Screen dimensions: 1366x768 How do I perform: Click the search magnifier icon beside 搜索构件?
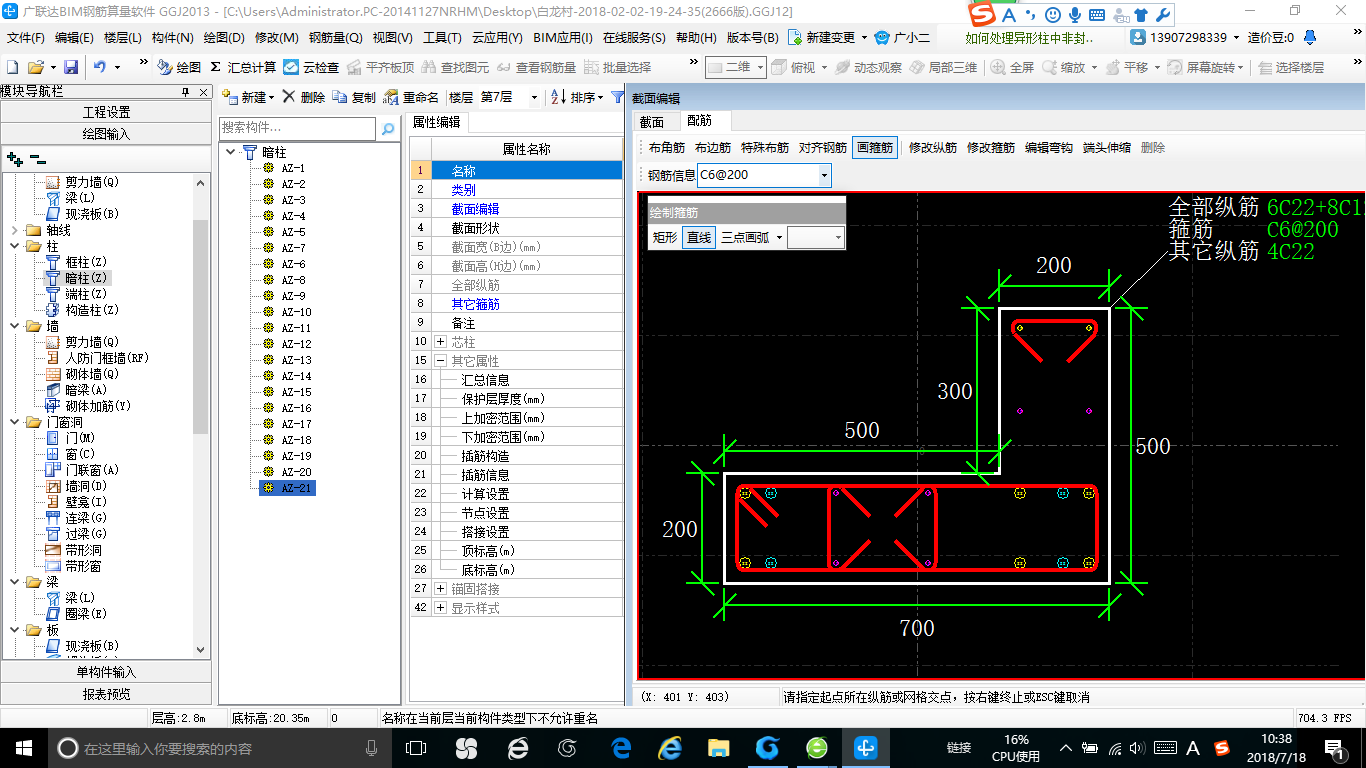[x=388, y=129]
